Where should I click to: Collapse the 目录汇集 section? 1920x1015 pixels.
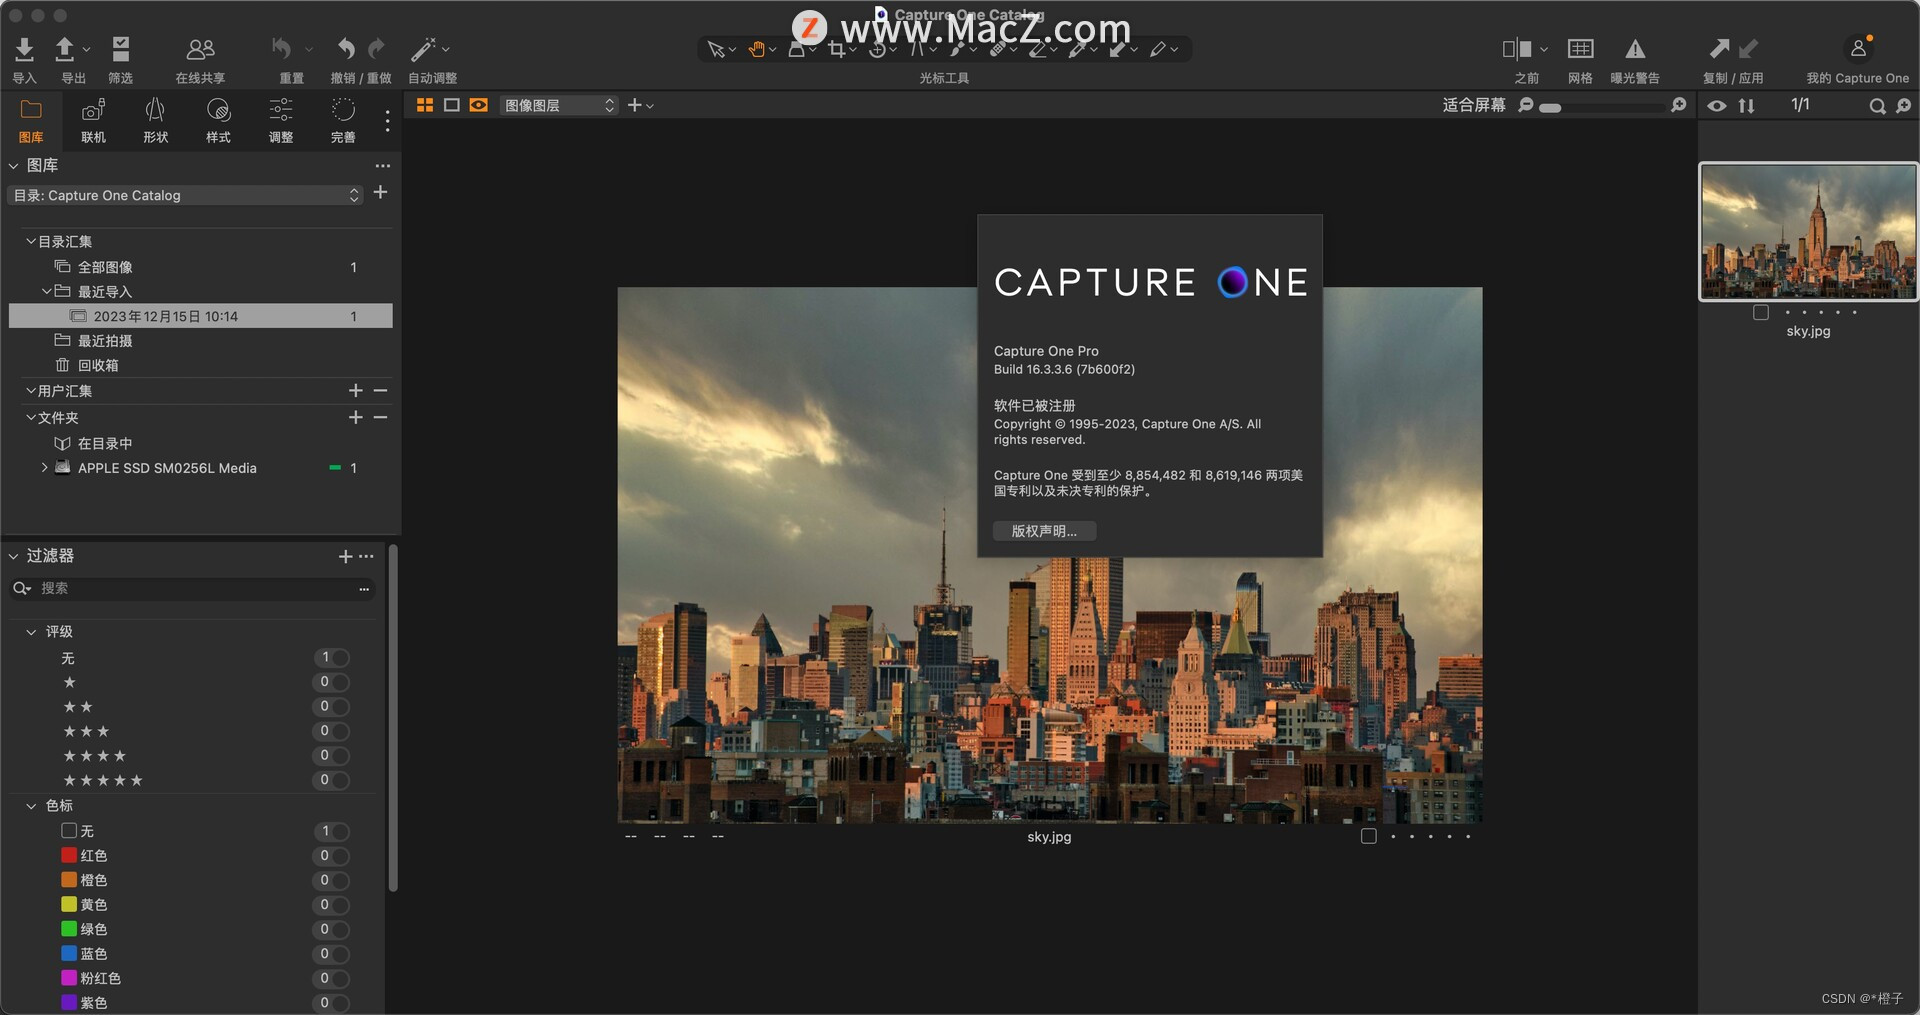click(x=31, y=241)
